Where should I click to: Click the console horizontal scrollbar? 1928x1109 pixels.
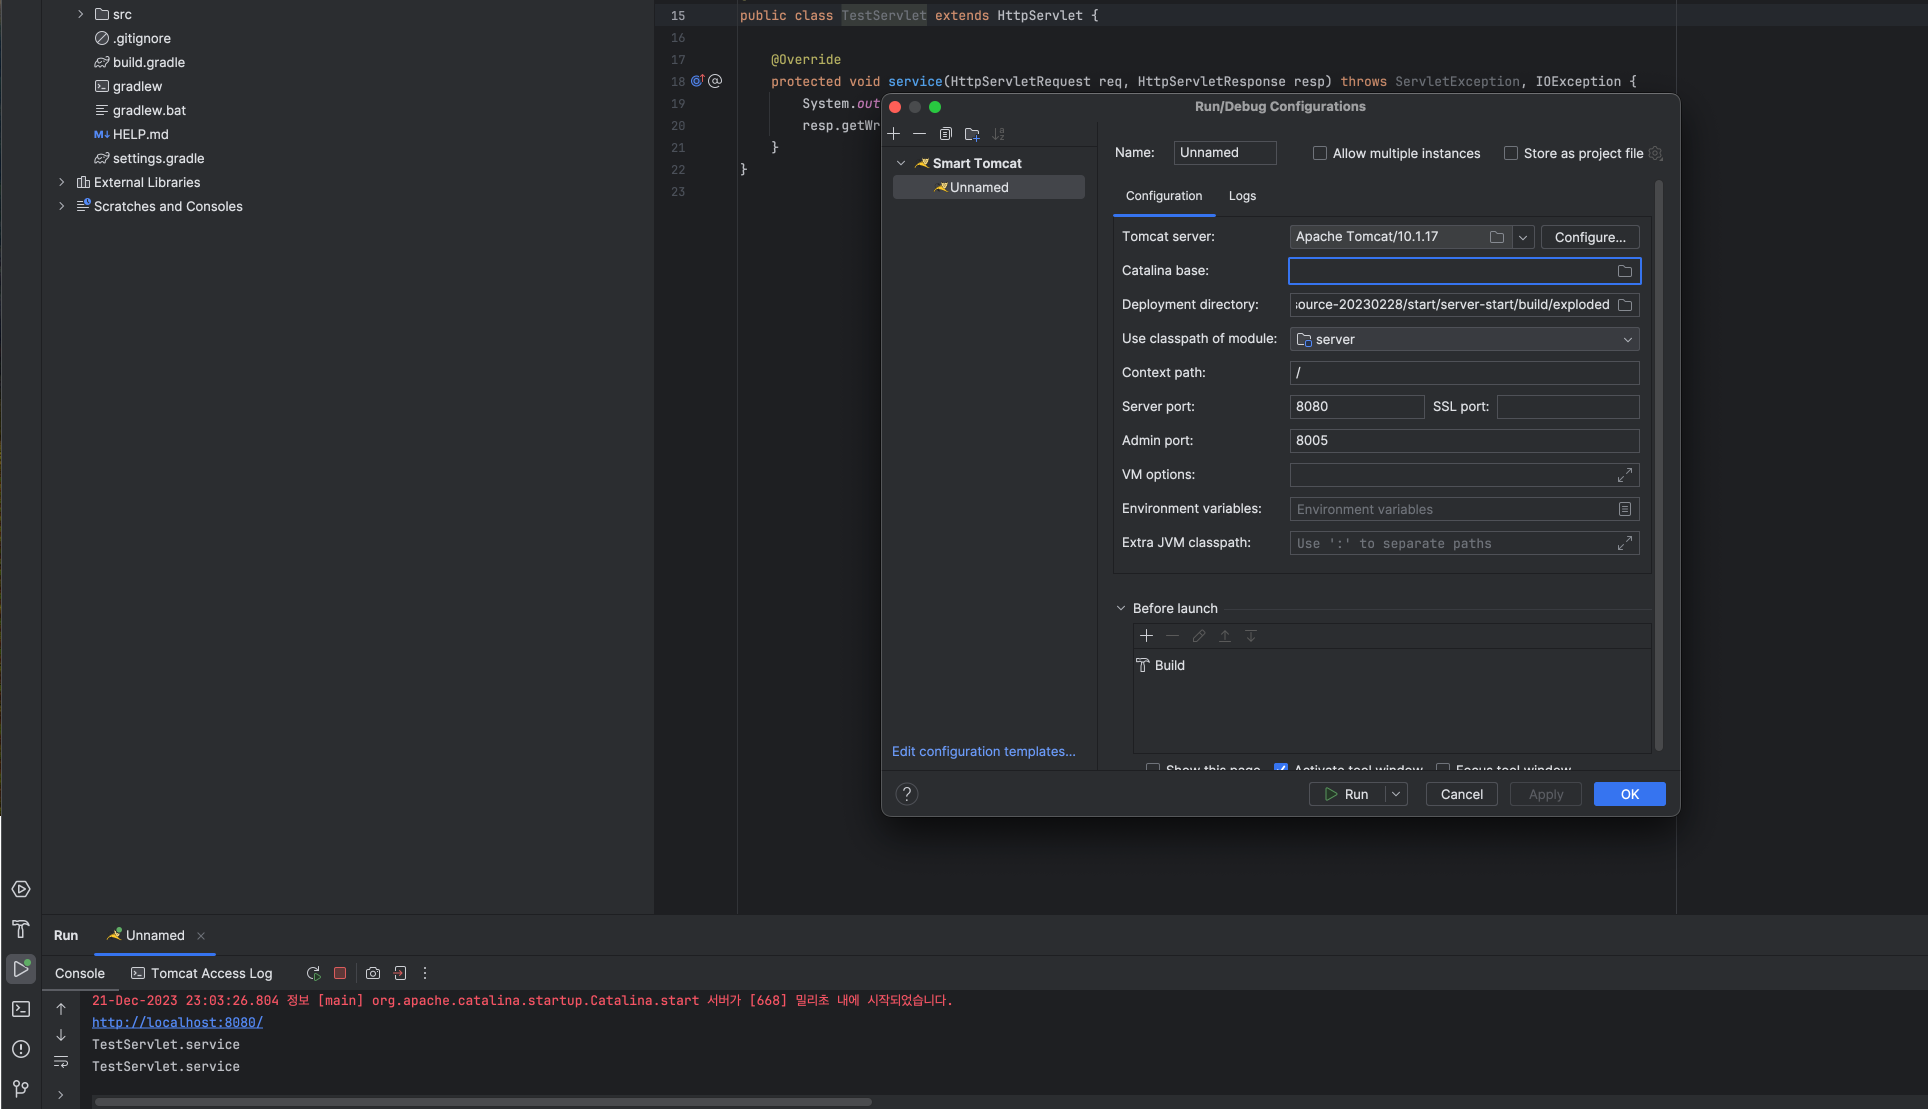coord(483,1102)
